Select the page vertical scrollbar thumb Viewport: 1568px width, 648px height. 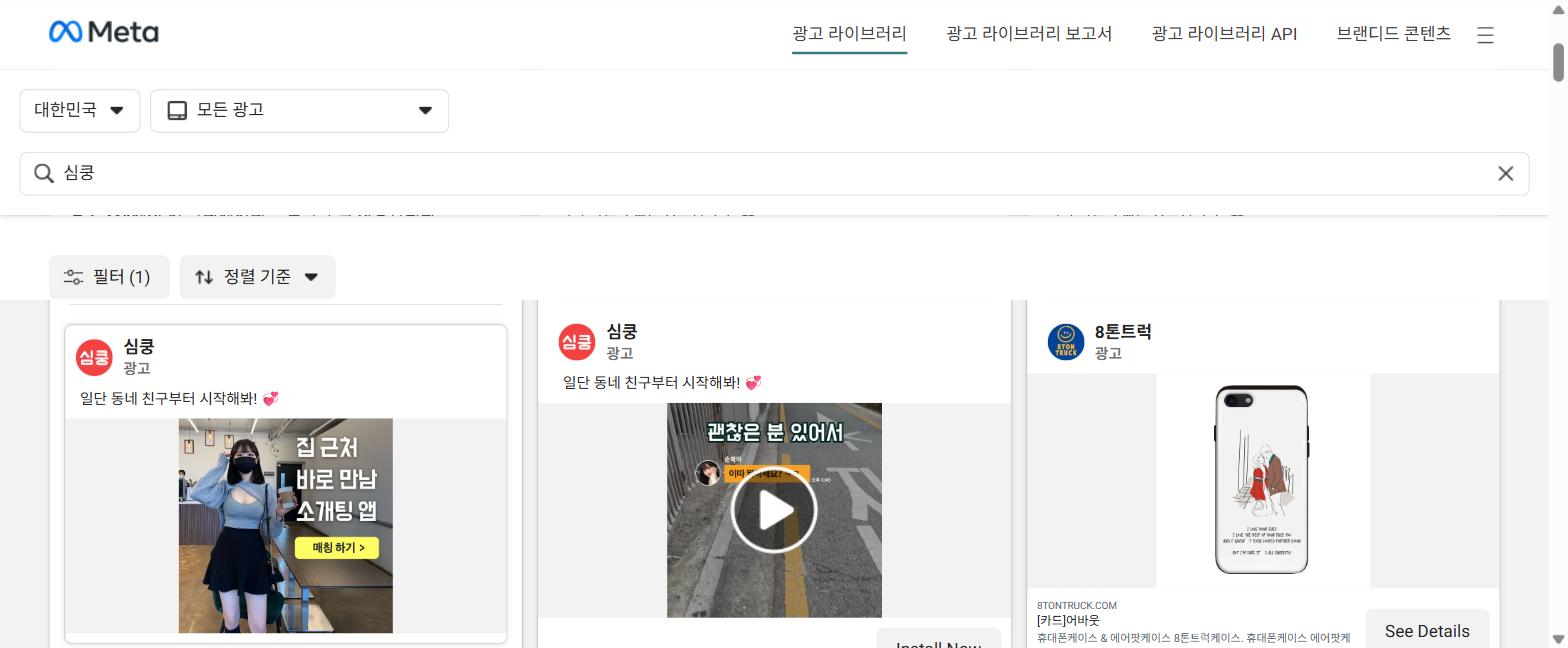1558,63
